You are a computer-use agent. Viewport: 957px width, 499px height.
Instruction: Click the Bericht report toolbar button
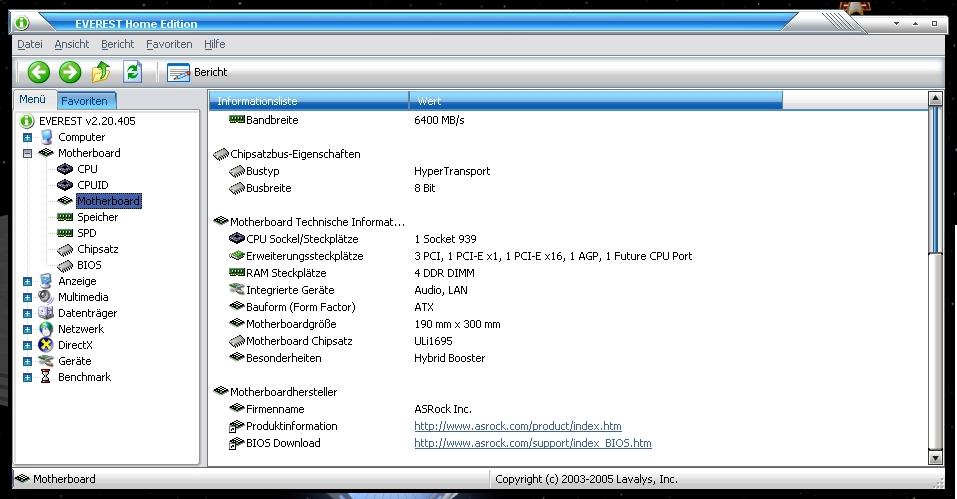(x=197, y=72)
